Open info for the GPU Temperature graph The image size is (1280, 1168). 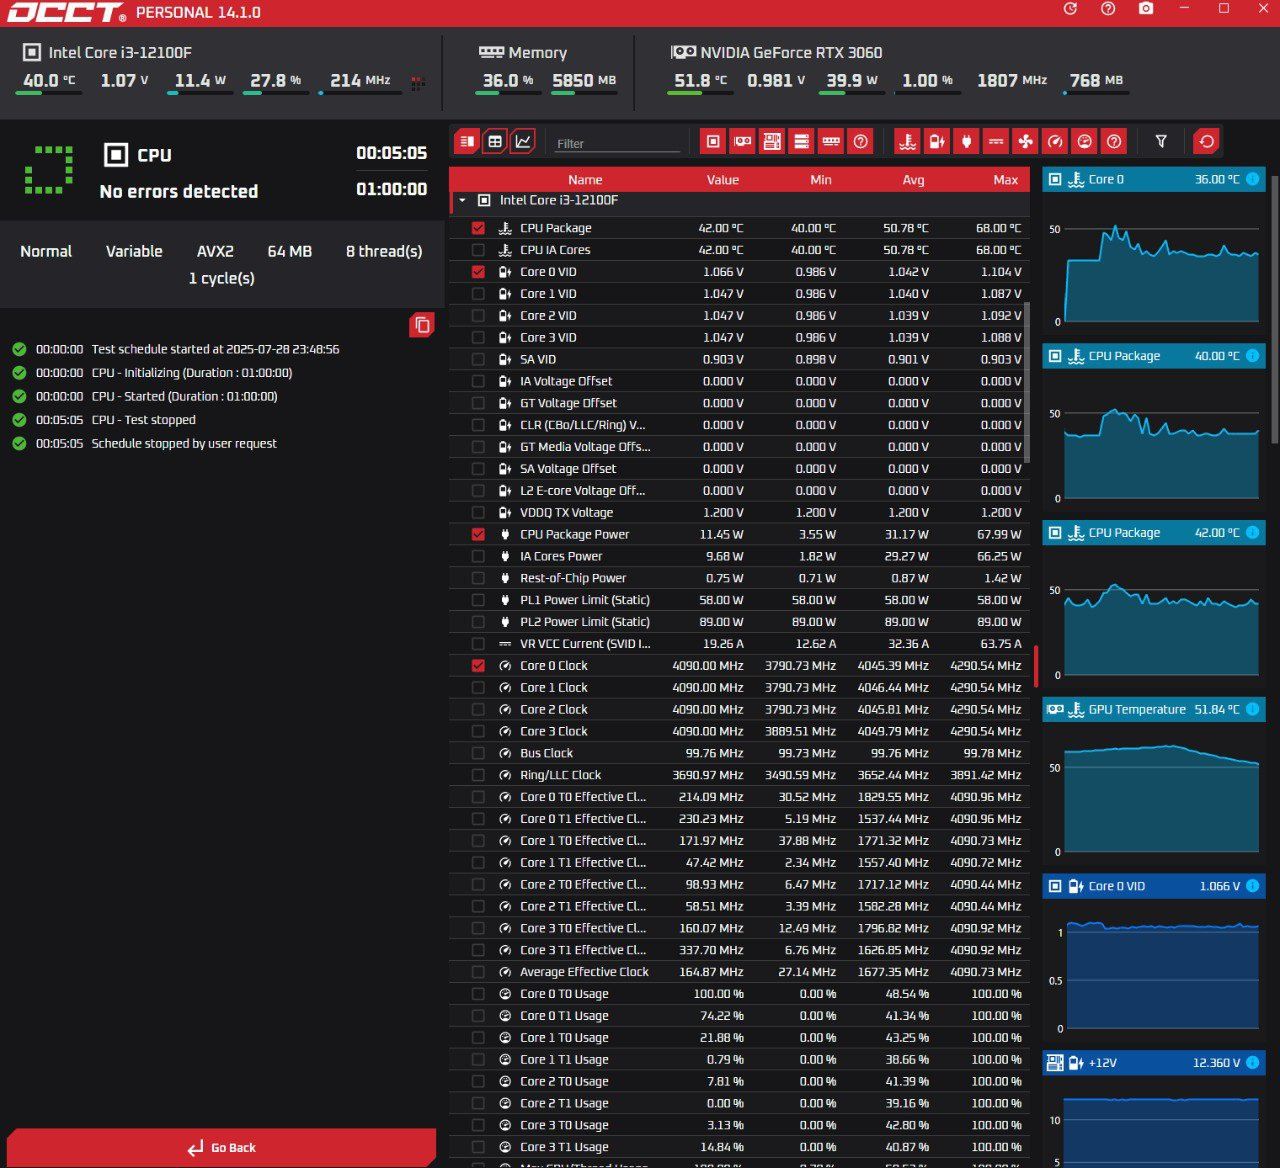point(1253,709)
